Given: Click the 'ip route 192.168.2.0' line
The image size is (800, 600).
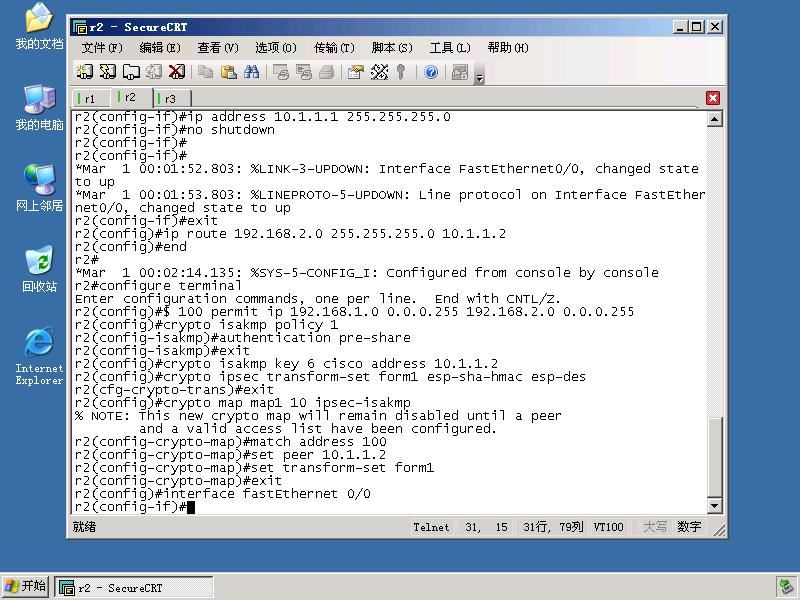Looking at the screenshot, I should [x=290, y=234].
